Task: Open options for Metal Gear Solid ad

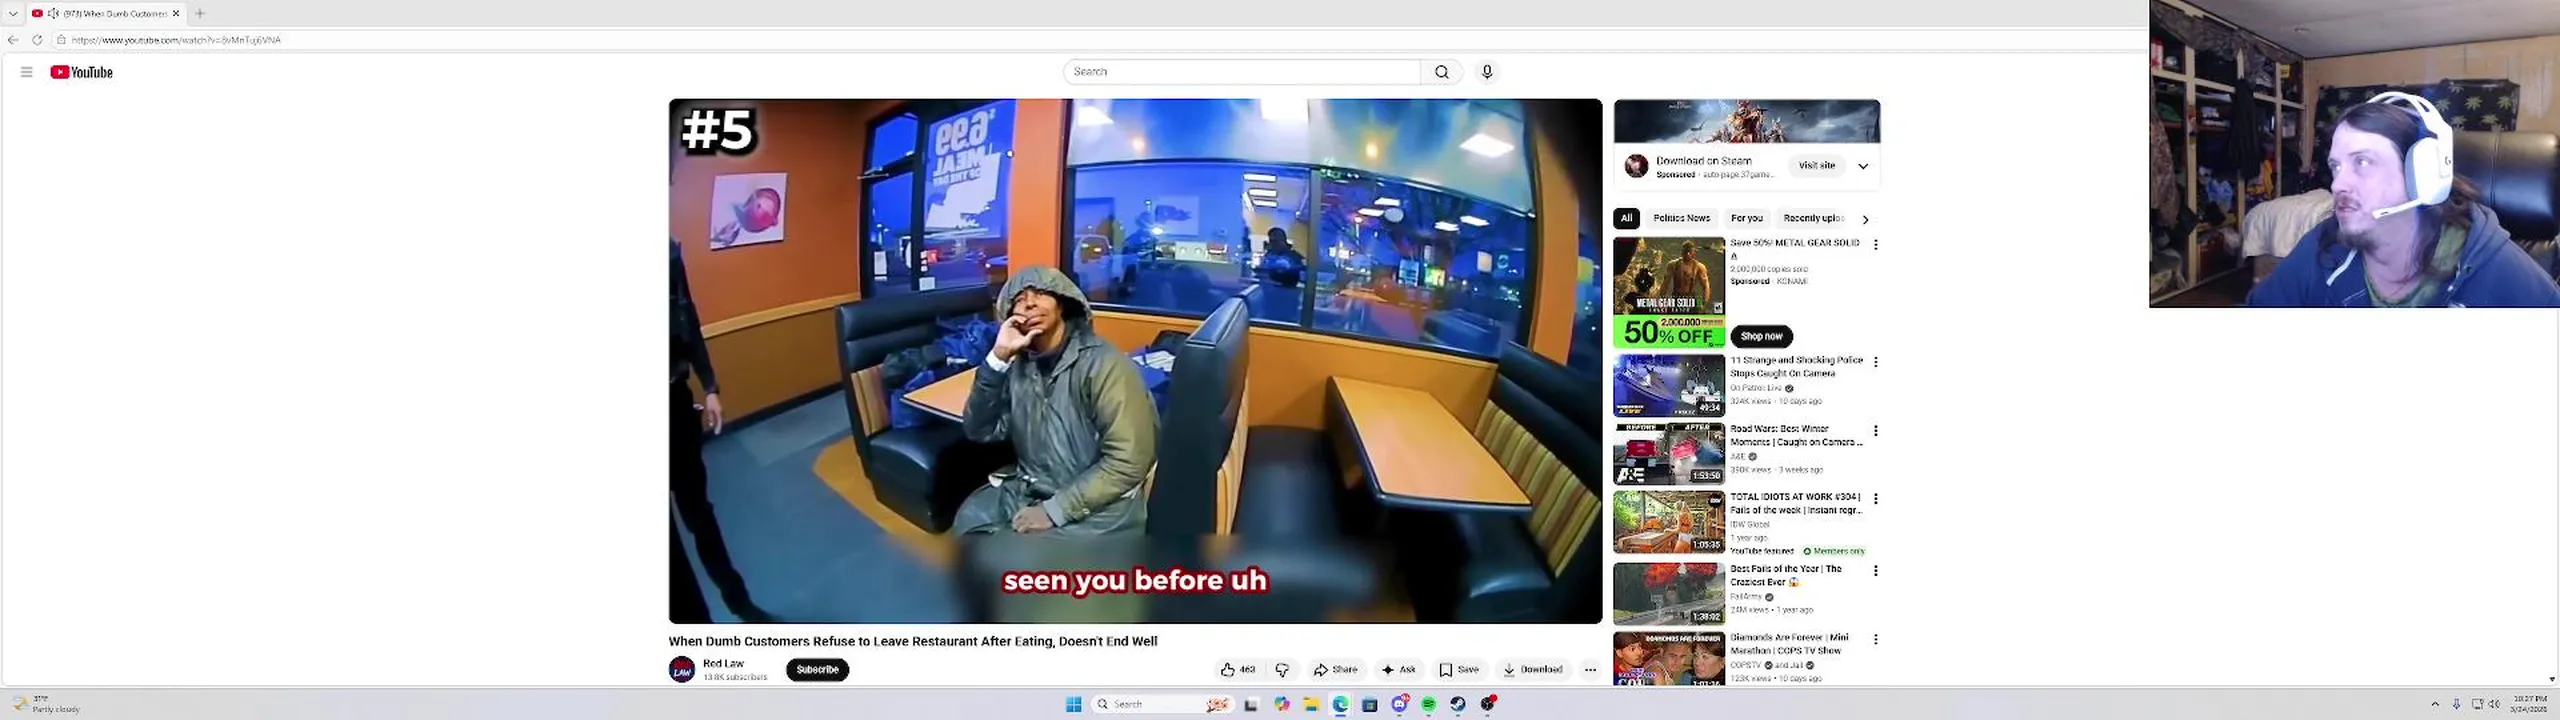Action: pos(1875,244)
